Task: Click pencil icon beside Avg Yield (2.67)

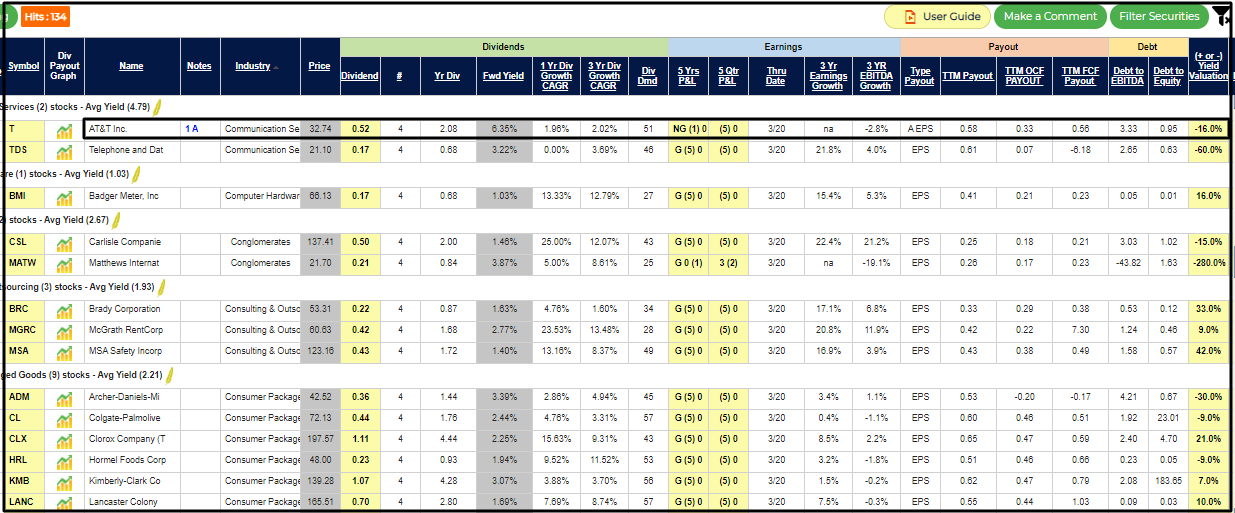Action: pos(117,219)
